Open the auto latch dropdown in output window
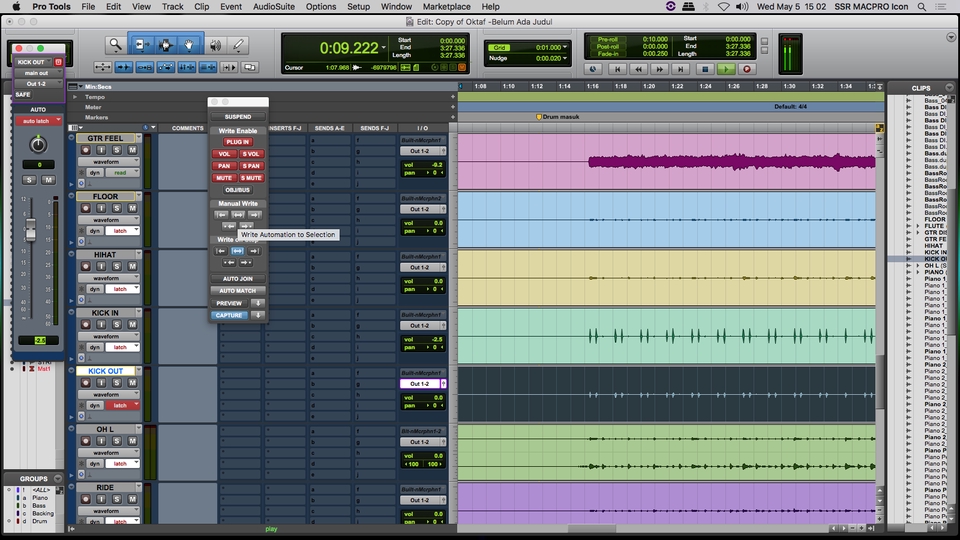 click(x=39, y=121)
